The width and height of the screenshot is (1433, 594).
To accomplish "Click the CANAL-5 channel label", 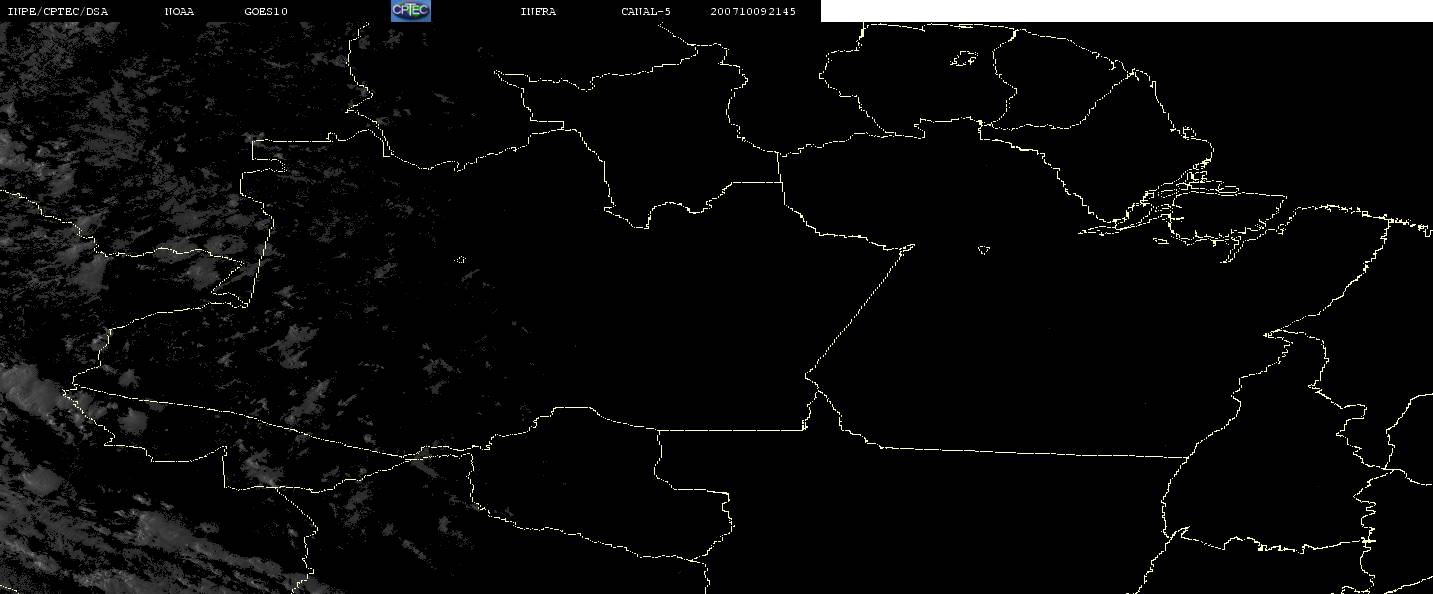I will [646, 11].
